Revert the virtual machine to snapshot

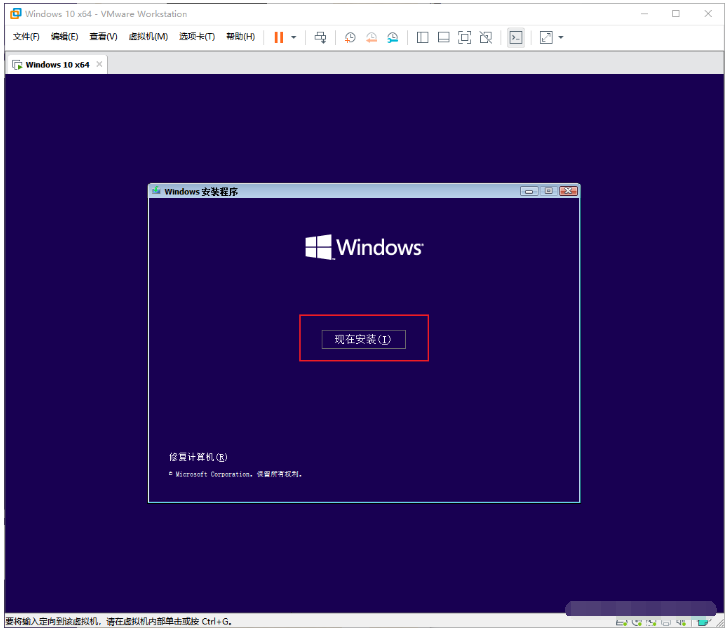coord(371,37)
